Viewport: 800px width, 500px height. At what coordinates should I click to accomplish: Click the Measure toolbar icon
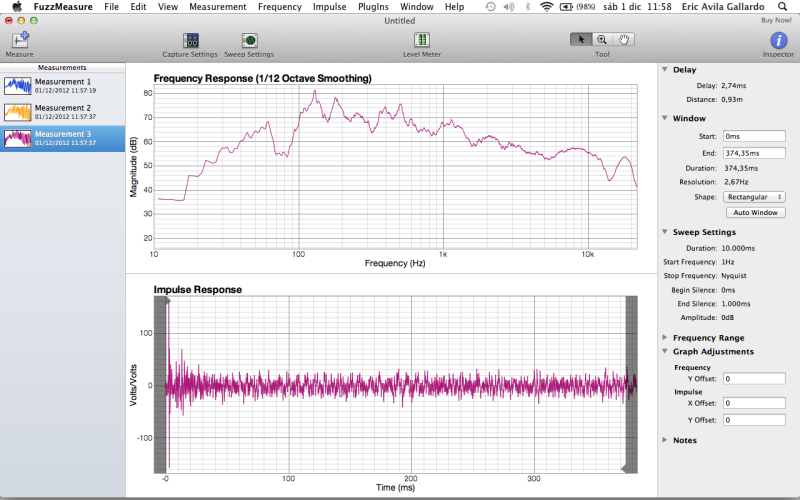tap(19, 40)
